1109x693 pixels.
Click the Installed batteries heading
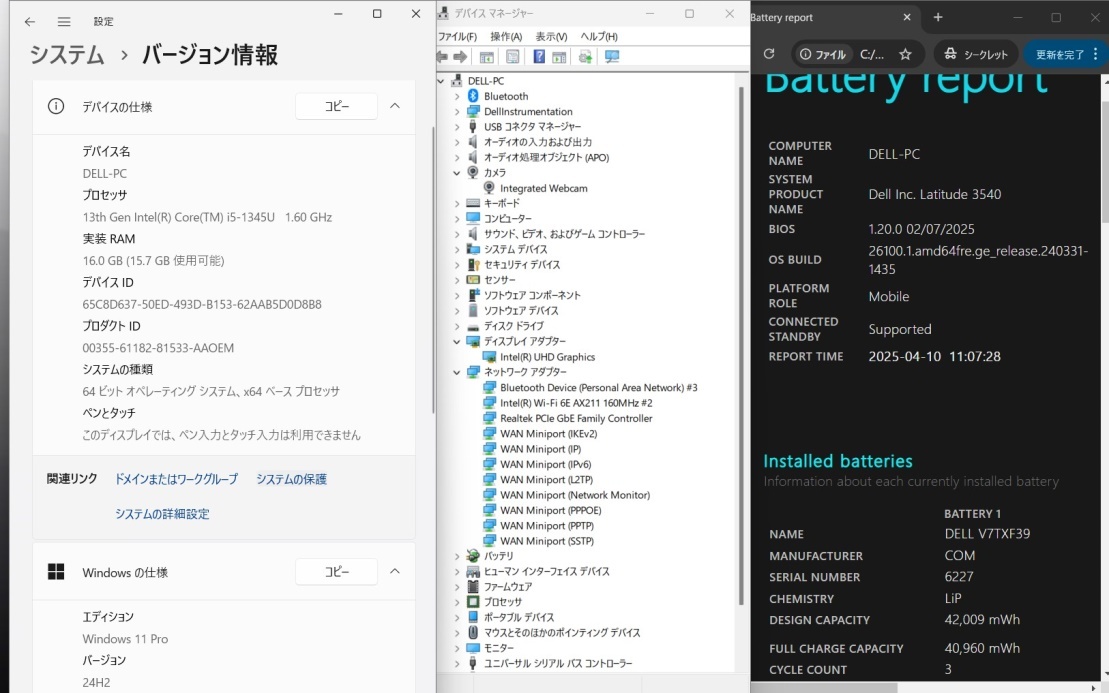point(837,461)
